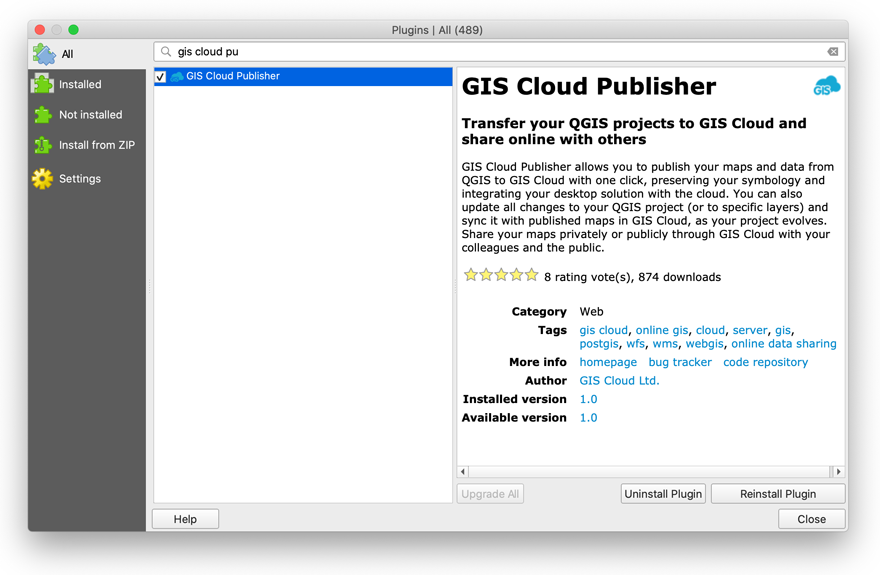Click the Not installed puzzle icon
The width and height of the screenshot is (880, 575).
click(x=43, y=114)
